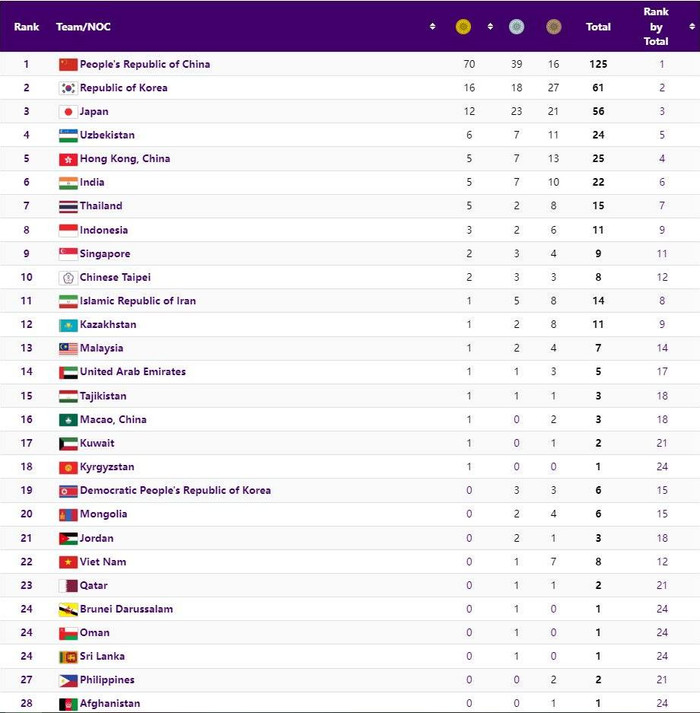
Task: Click the Singapore flag icon
Action: pos(68,254)
